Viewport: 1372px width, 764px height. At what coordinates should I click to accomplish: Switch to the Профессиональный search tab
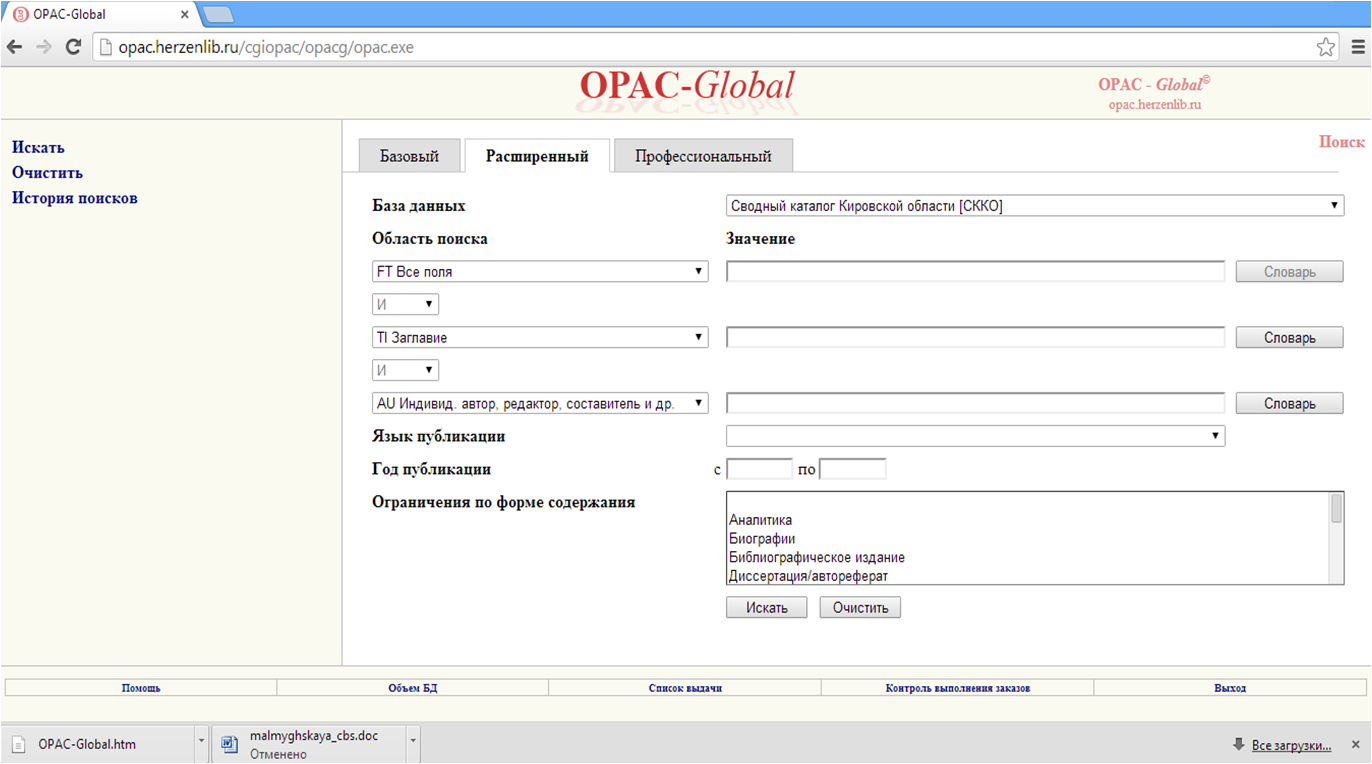pyautogui.click(x=703, y=157)
